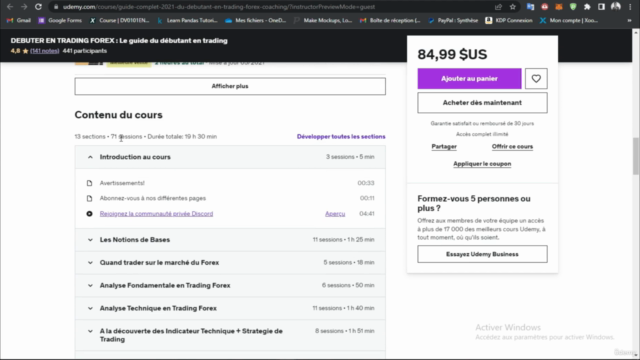
Task: Click the 84,99 $US price
Action: tap(452, 54)
